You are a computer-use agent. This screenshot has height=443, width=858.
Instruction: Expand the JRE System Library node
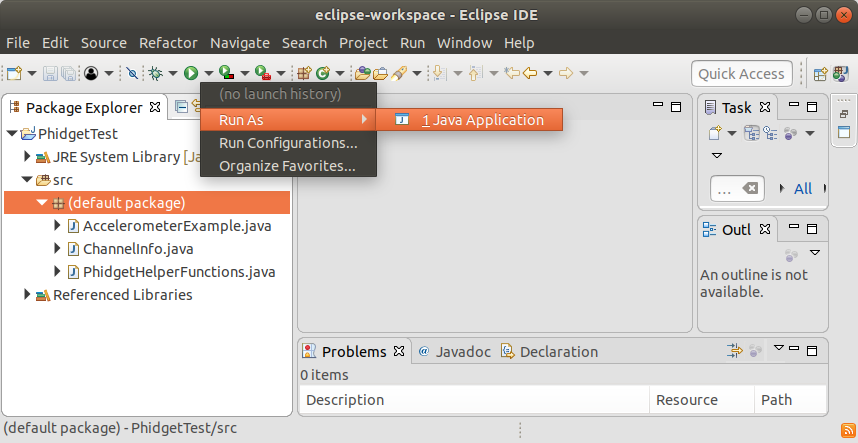pos(27,157)
